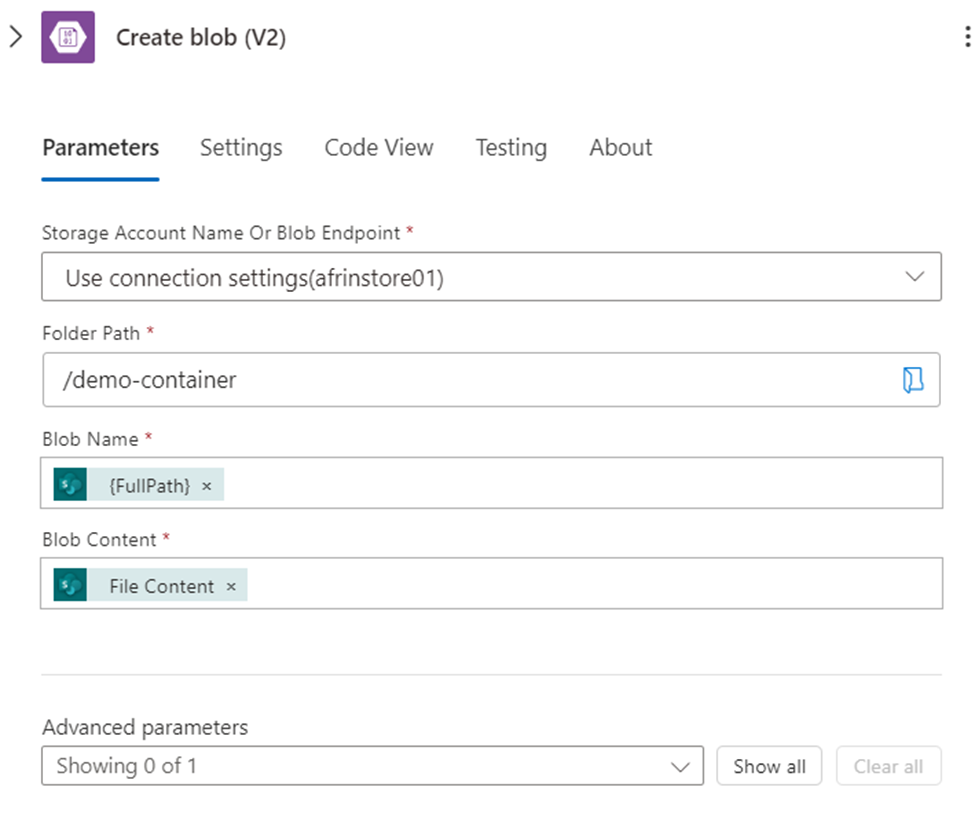This screenshot has height=835, width=975.
Task: Click inside the Blob Name field
Action: pos(500,484)
